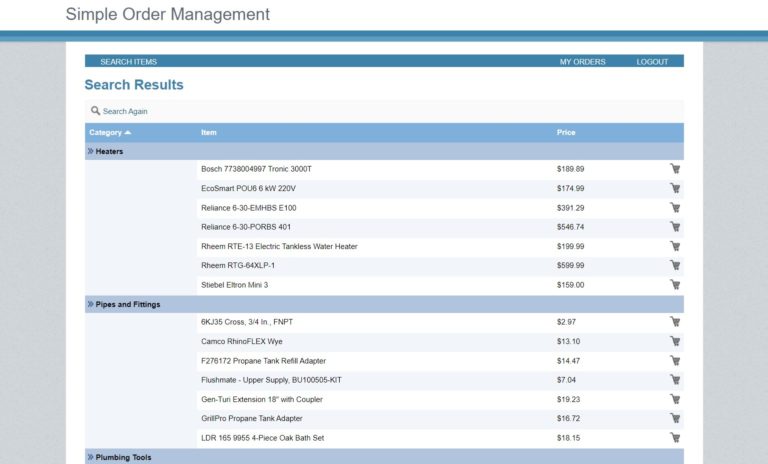Go to My Orders
Viewport: 768px width, 464px height.
tap(582, 62)
